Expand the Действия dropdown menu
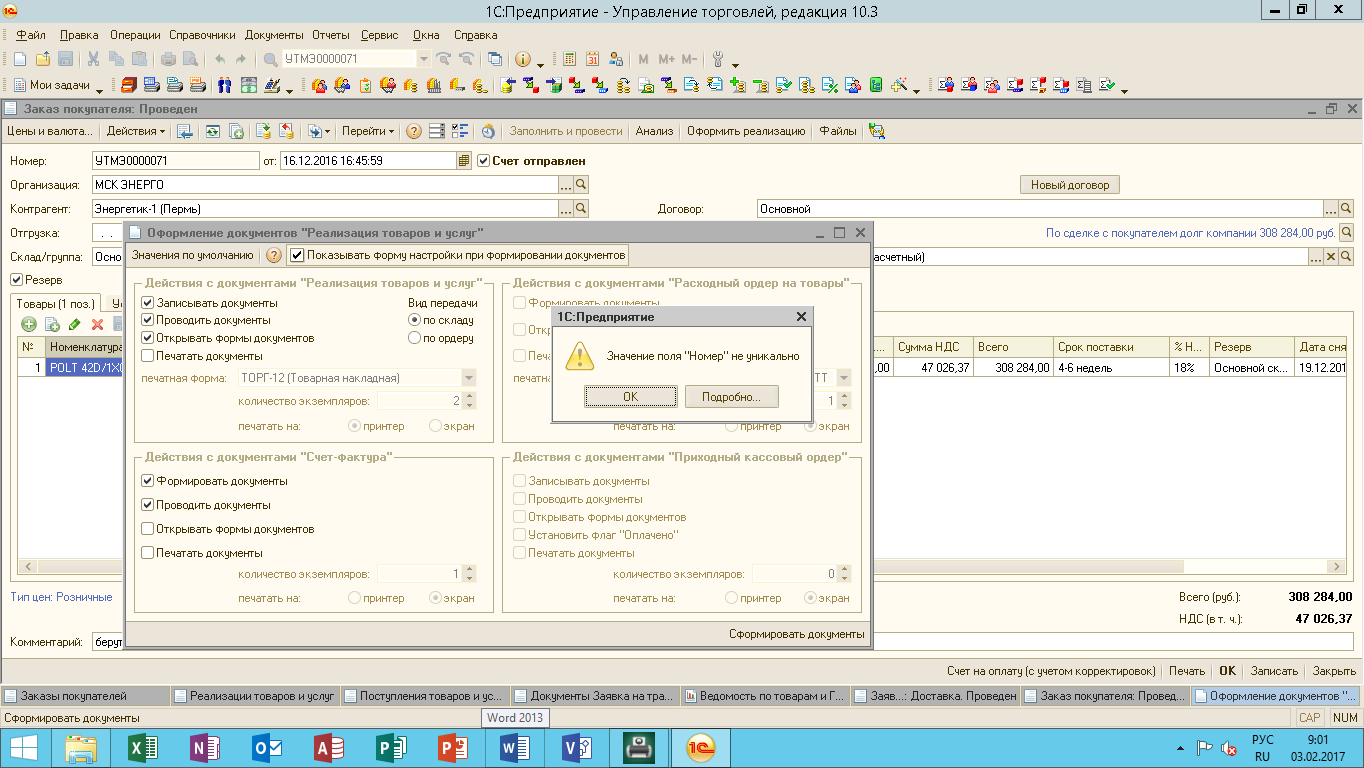 [x=136, y=131]
